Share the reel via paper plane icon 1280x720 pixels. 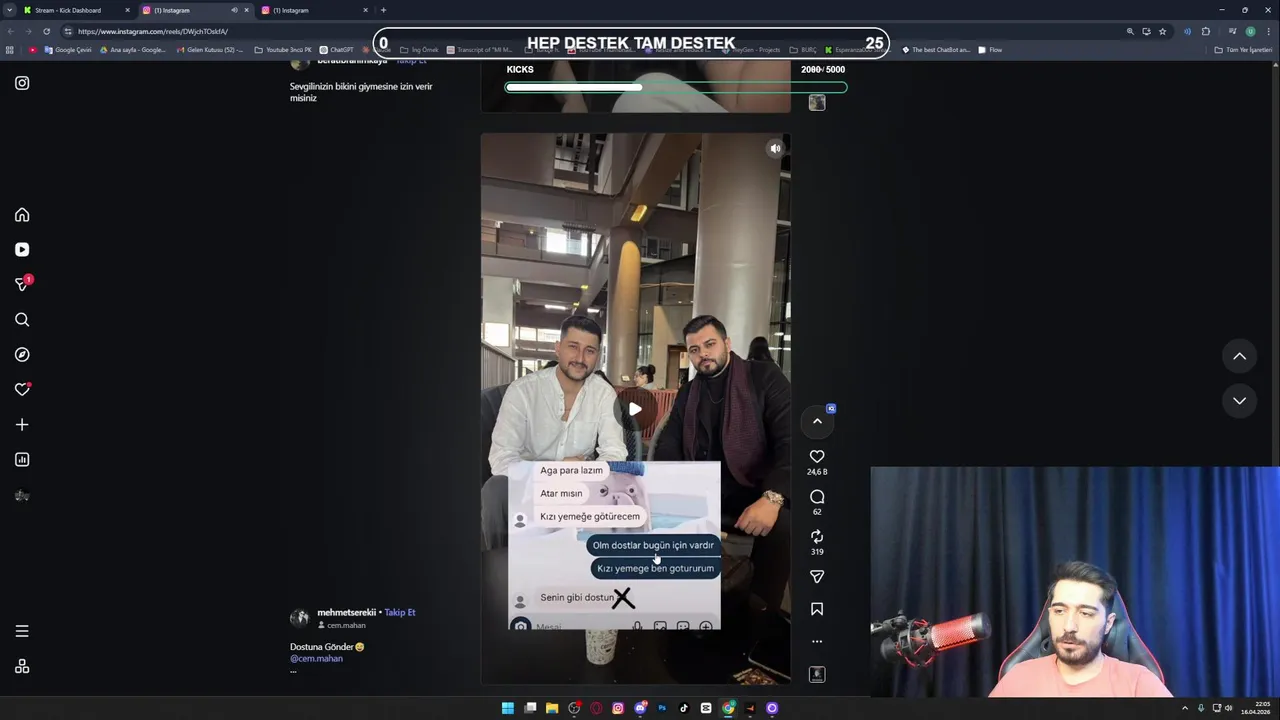(x=817, y=577)
